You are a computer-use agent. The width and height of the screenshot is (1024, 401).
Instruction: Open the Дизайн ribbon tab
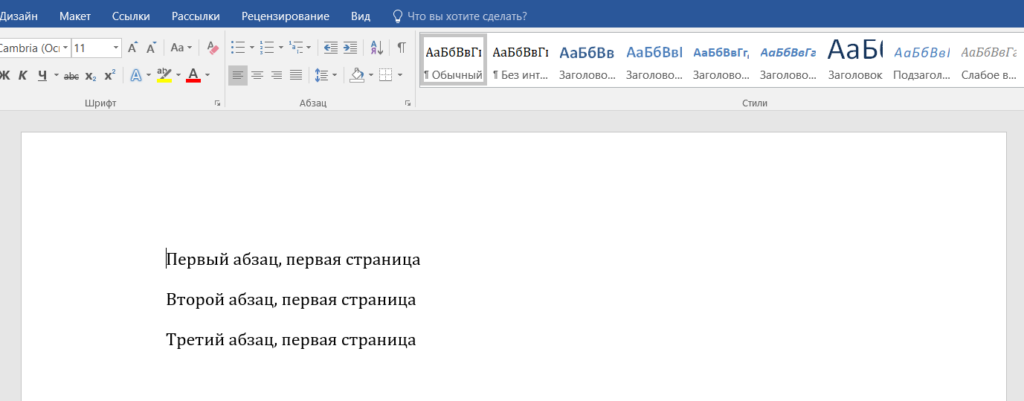(18, 16)
